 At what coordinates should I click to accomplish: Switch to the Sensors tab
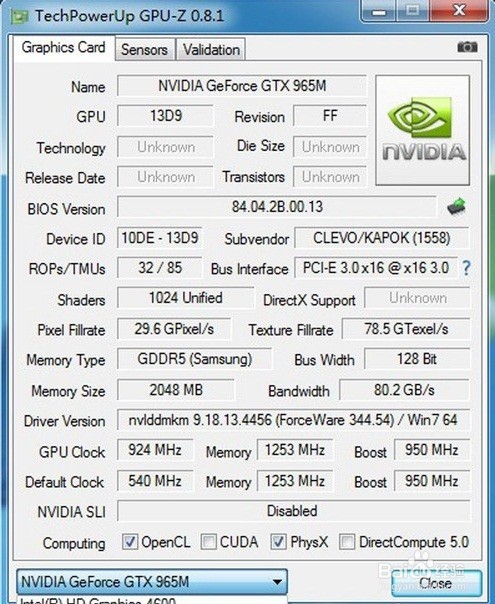tap(144, 49)
